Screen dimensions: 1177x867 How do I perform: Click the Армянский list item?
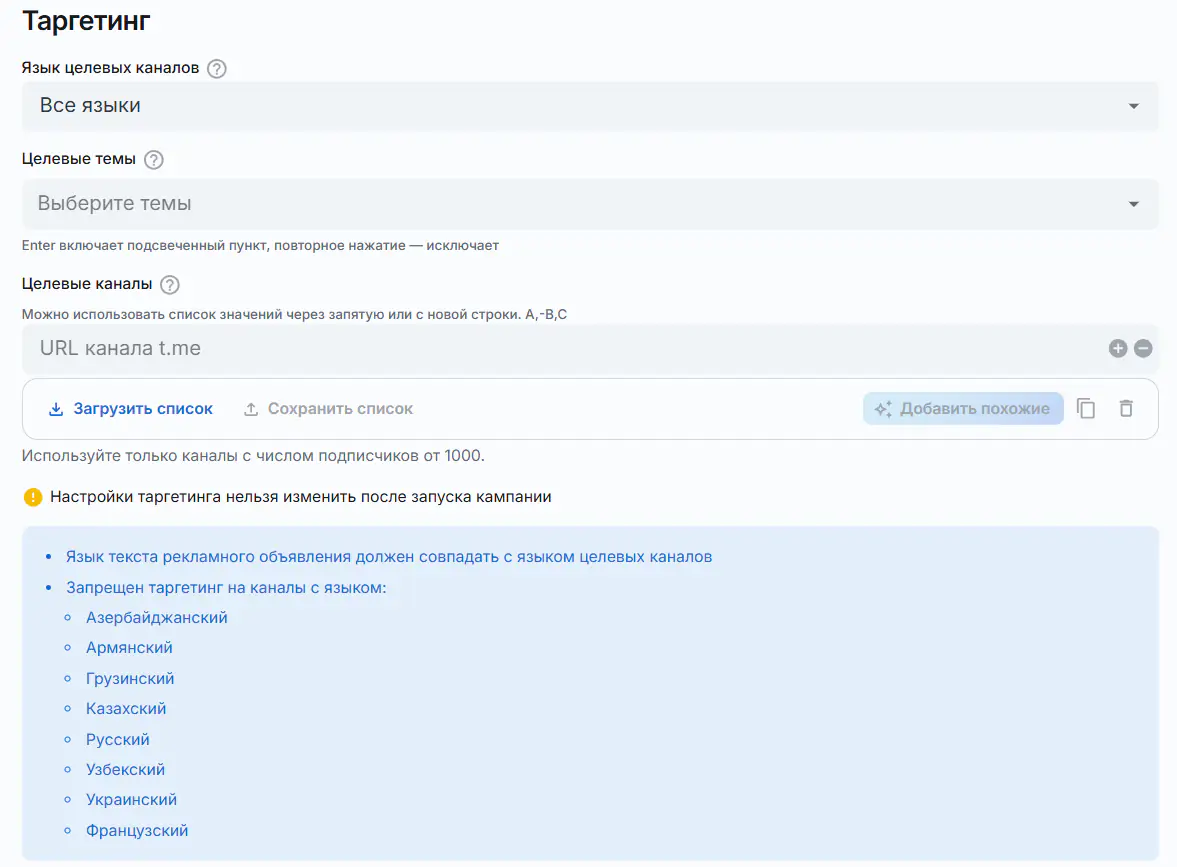[x=129, y=648]
